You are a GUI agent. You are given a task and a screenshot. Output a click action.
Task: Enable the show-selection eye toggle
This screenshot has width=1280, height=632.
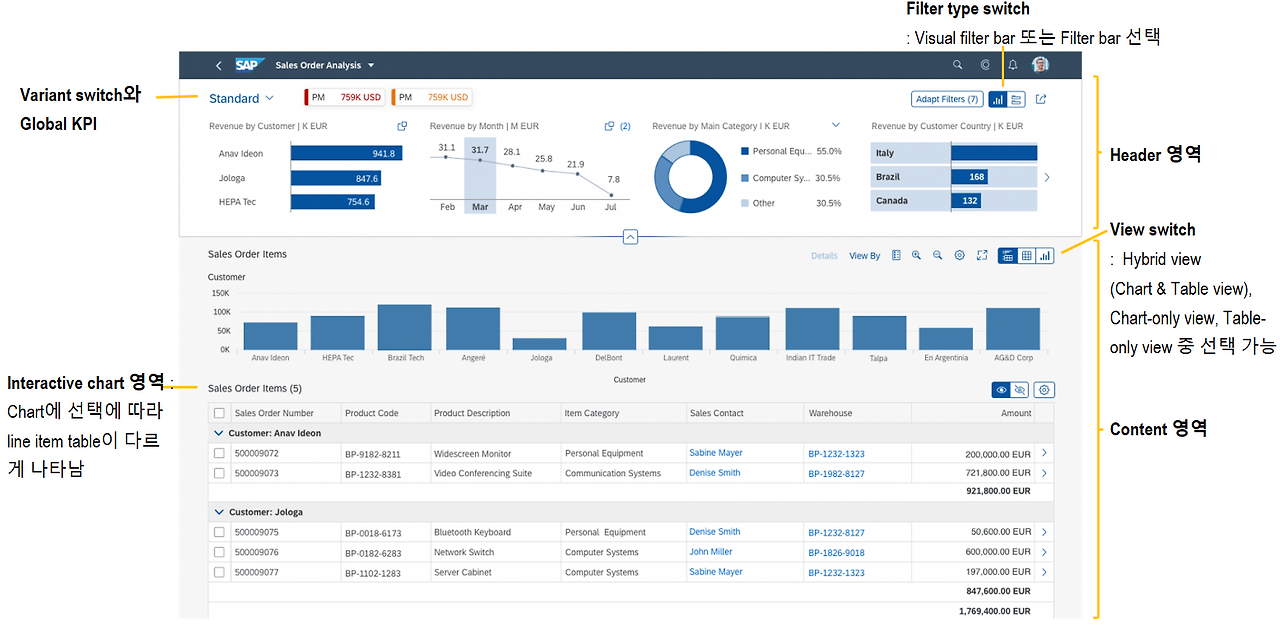pyautogui.click(x=1001, y=390)
